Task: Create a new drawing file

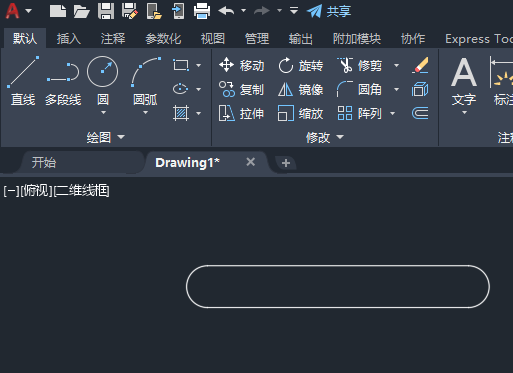Action: coord(58,11)
